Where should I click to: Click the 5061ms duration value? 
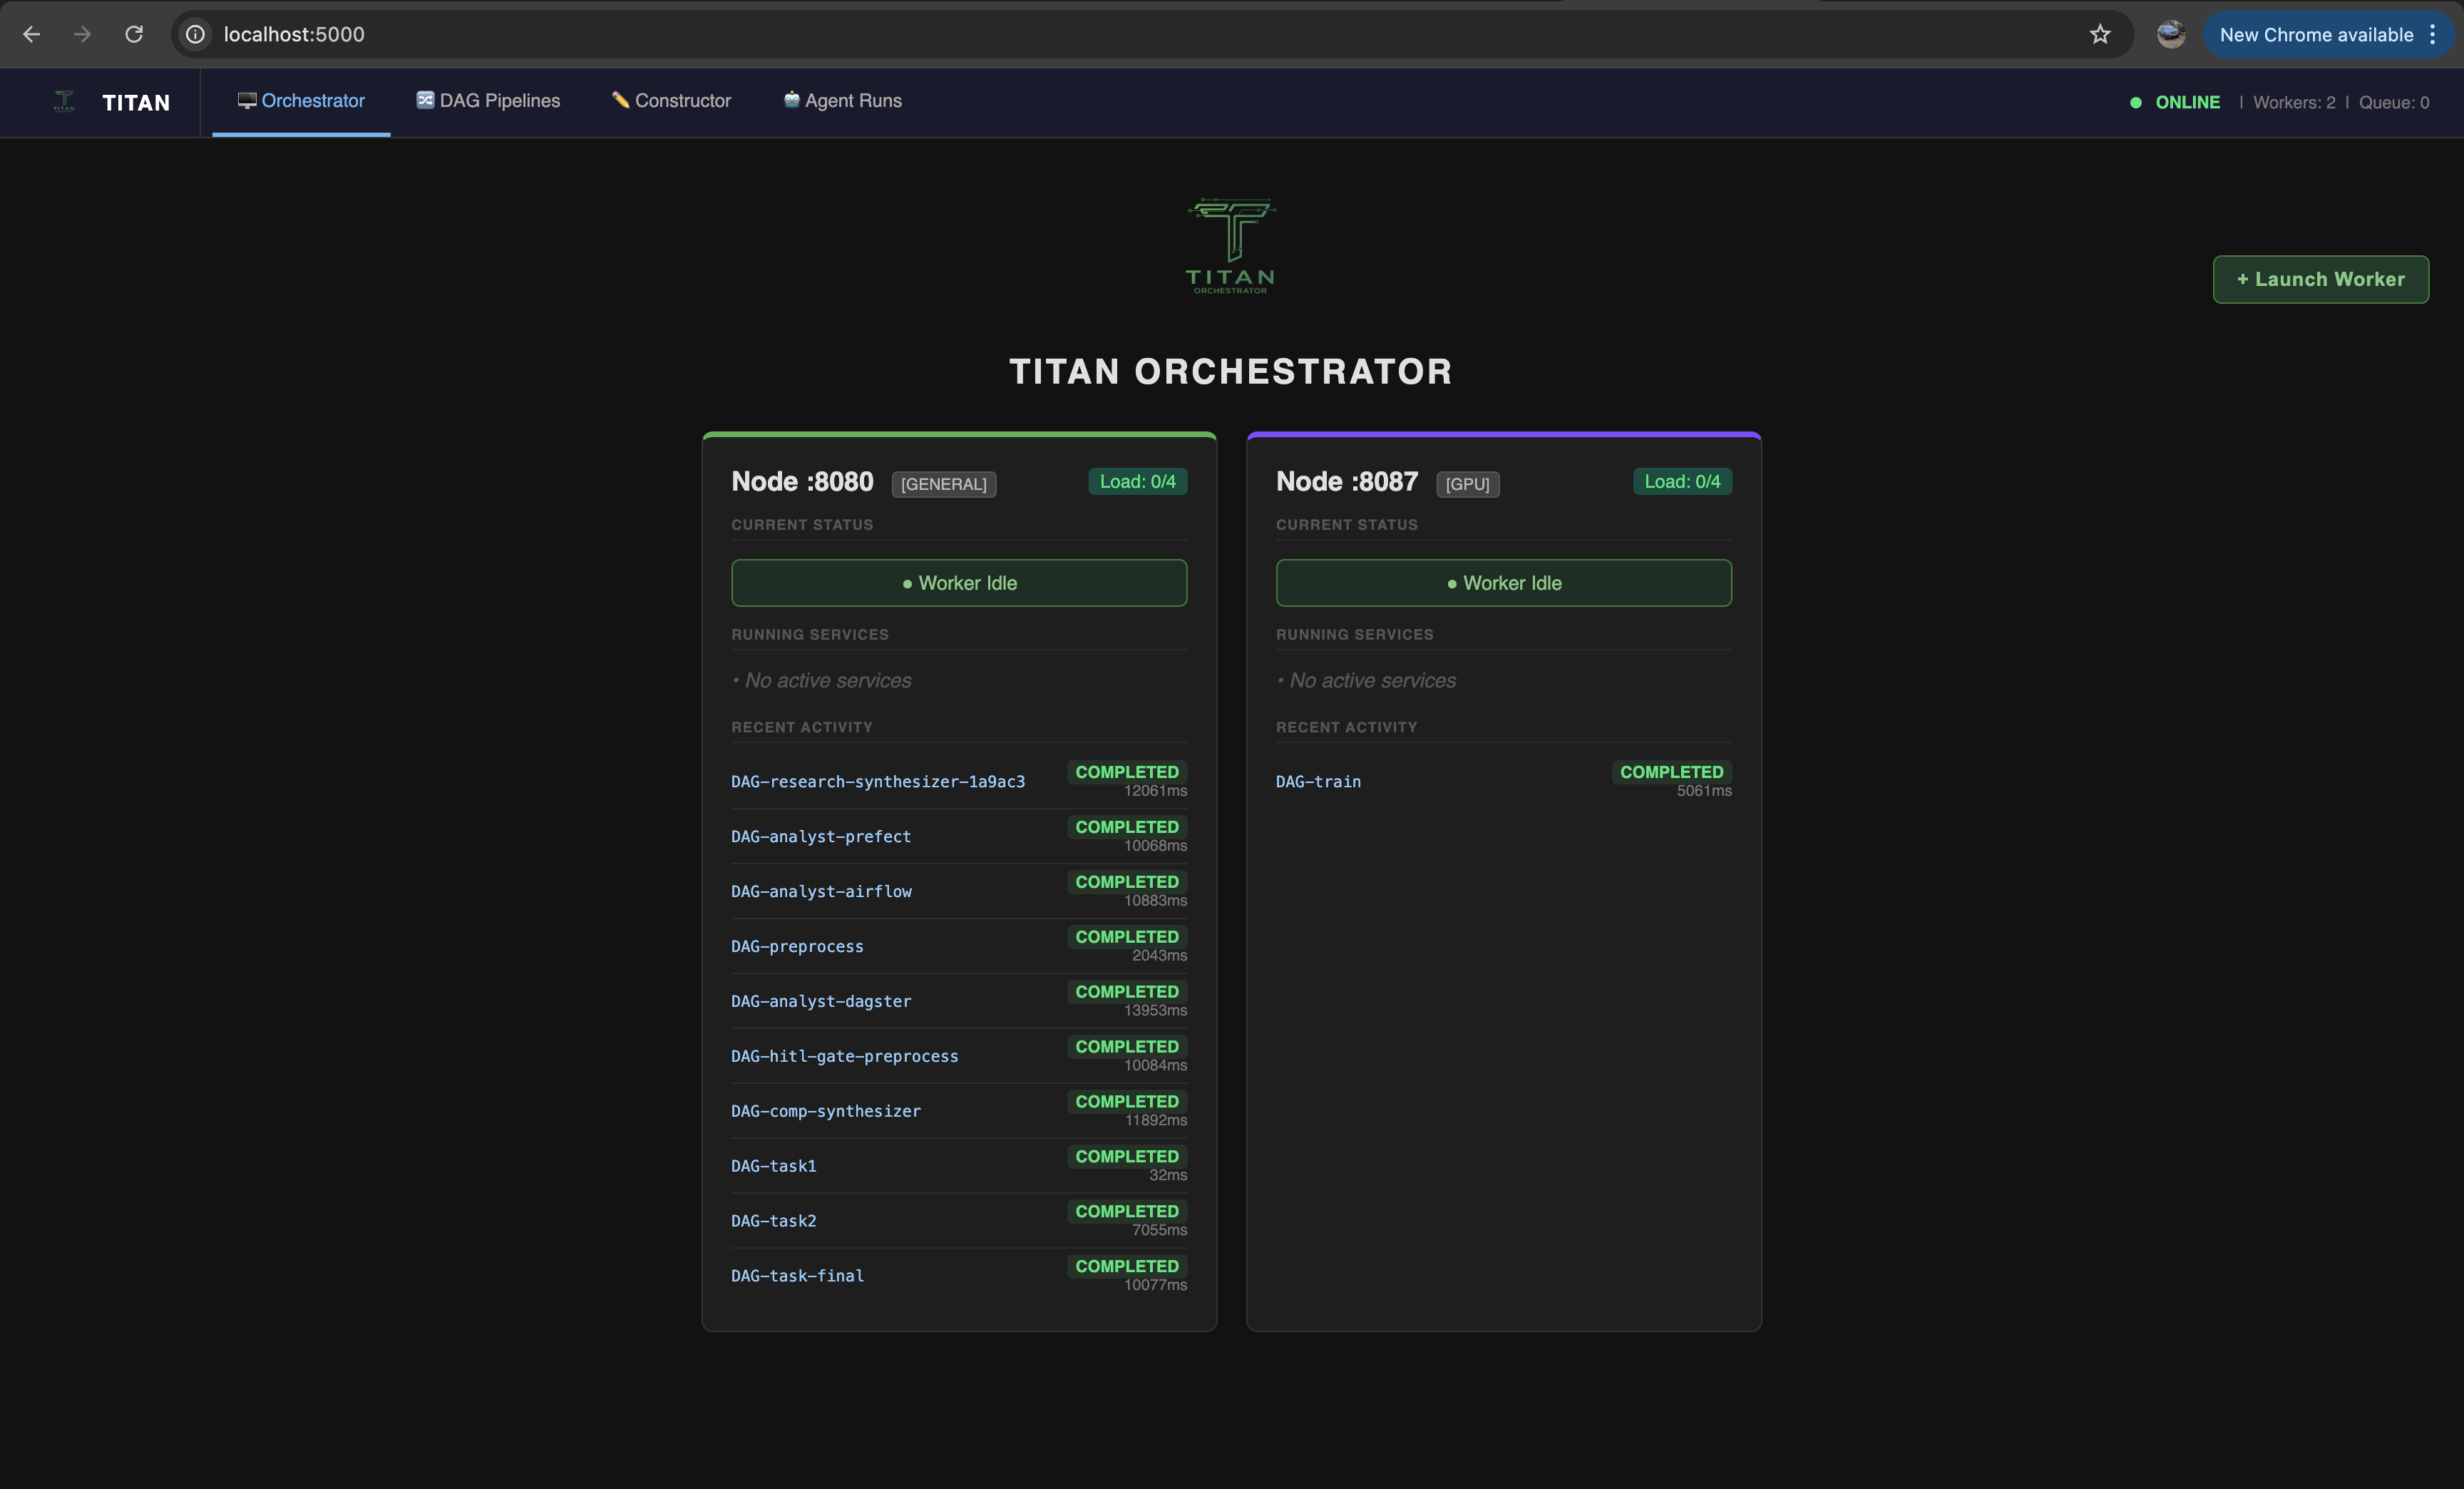[1704, 791]
